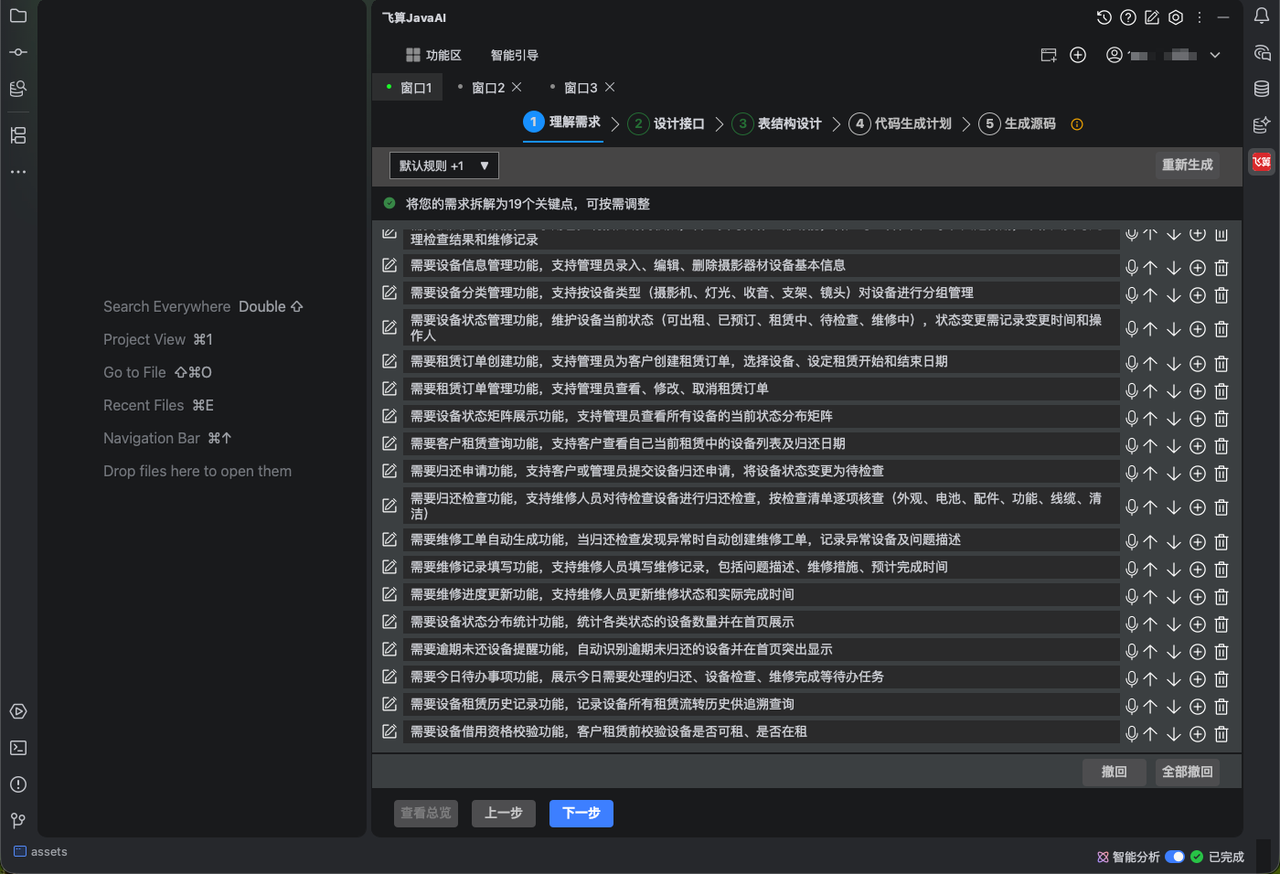
Task: Go to step 3 表结构设计
Action: [x=776, y=124]
